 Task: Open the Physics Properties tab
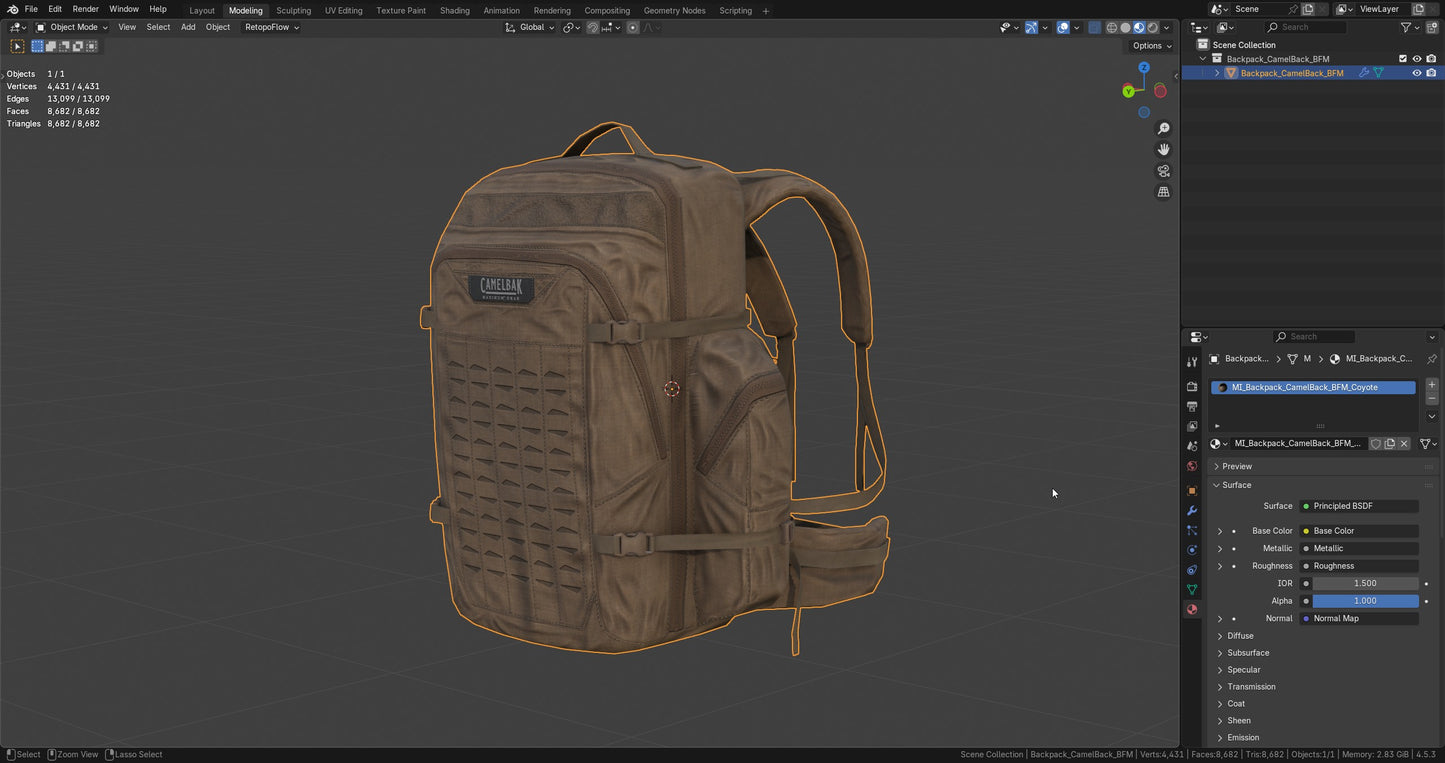point(1191,549)
